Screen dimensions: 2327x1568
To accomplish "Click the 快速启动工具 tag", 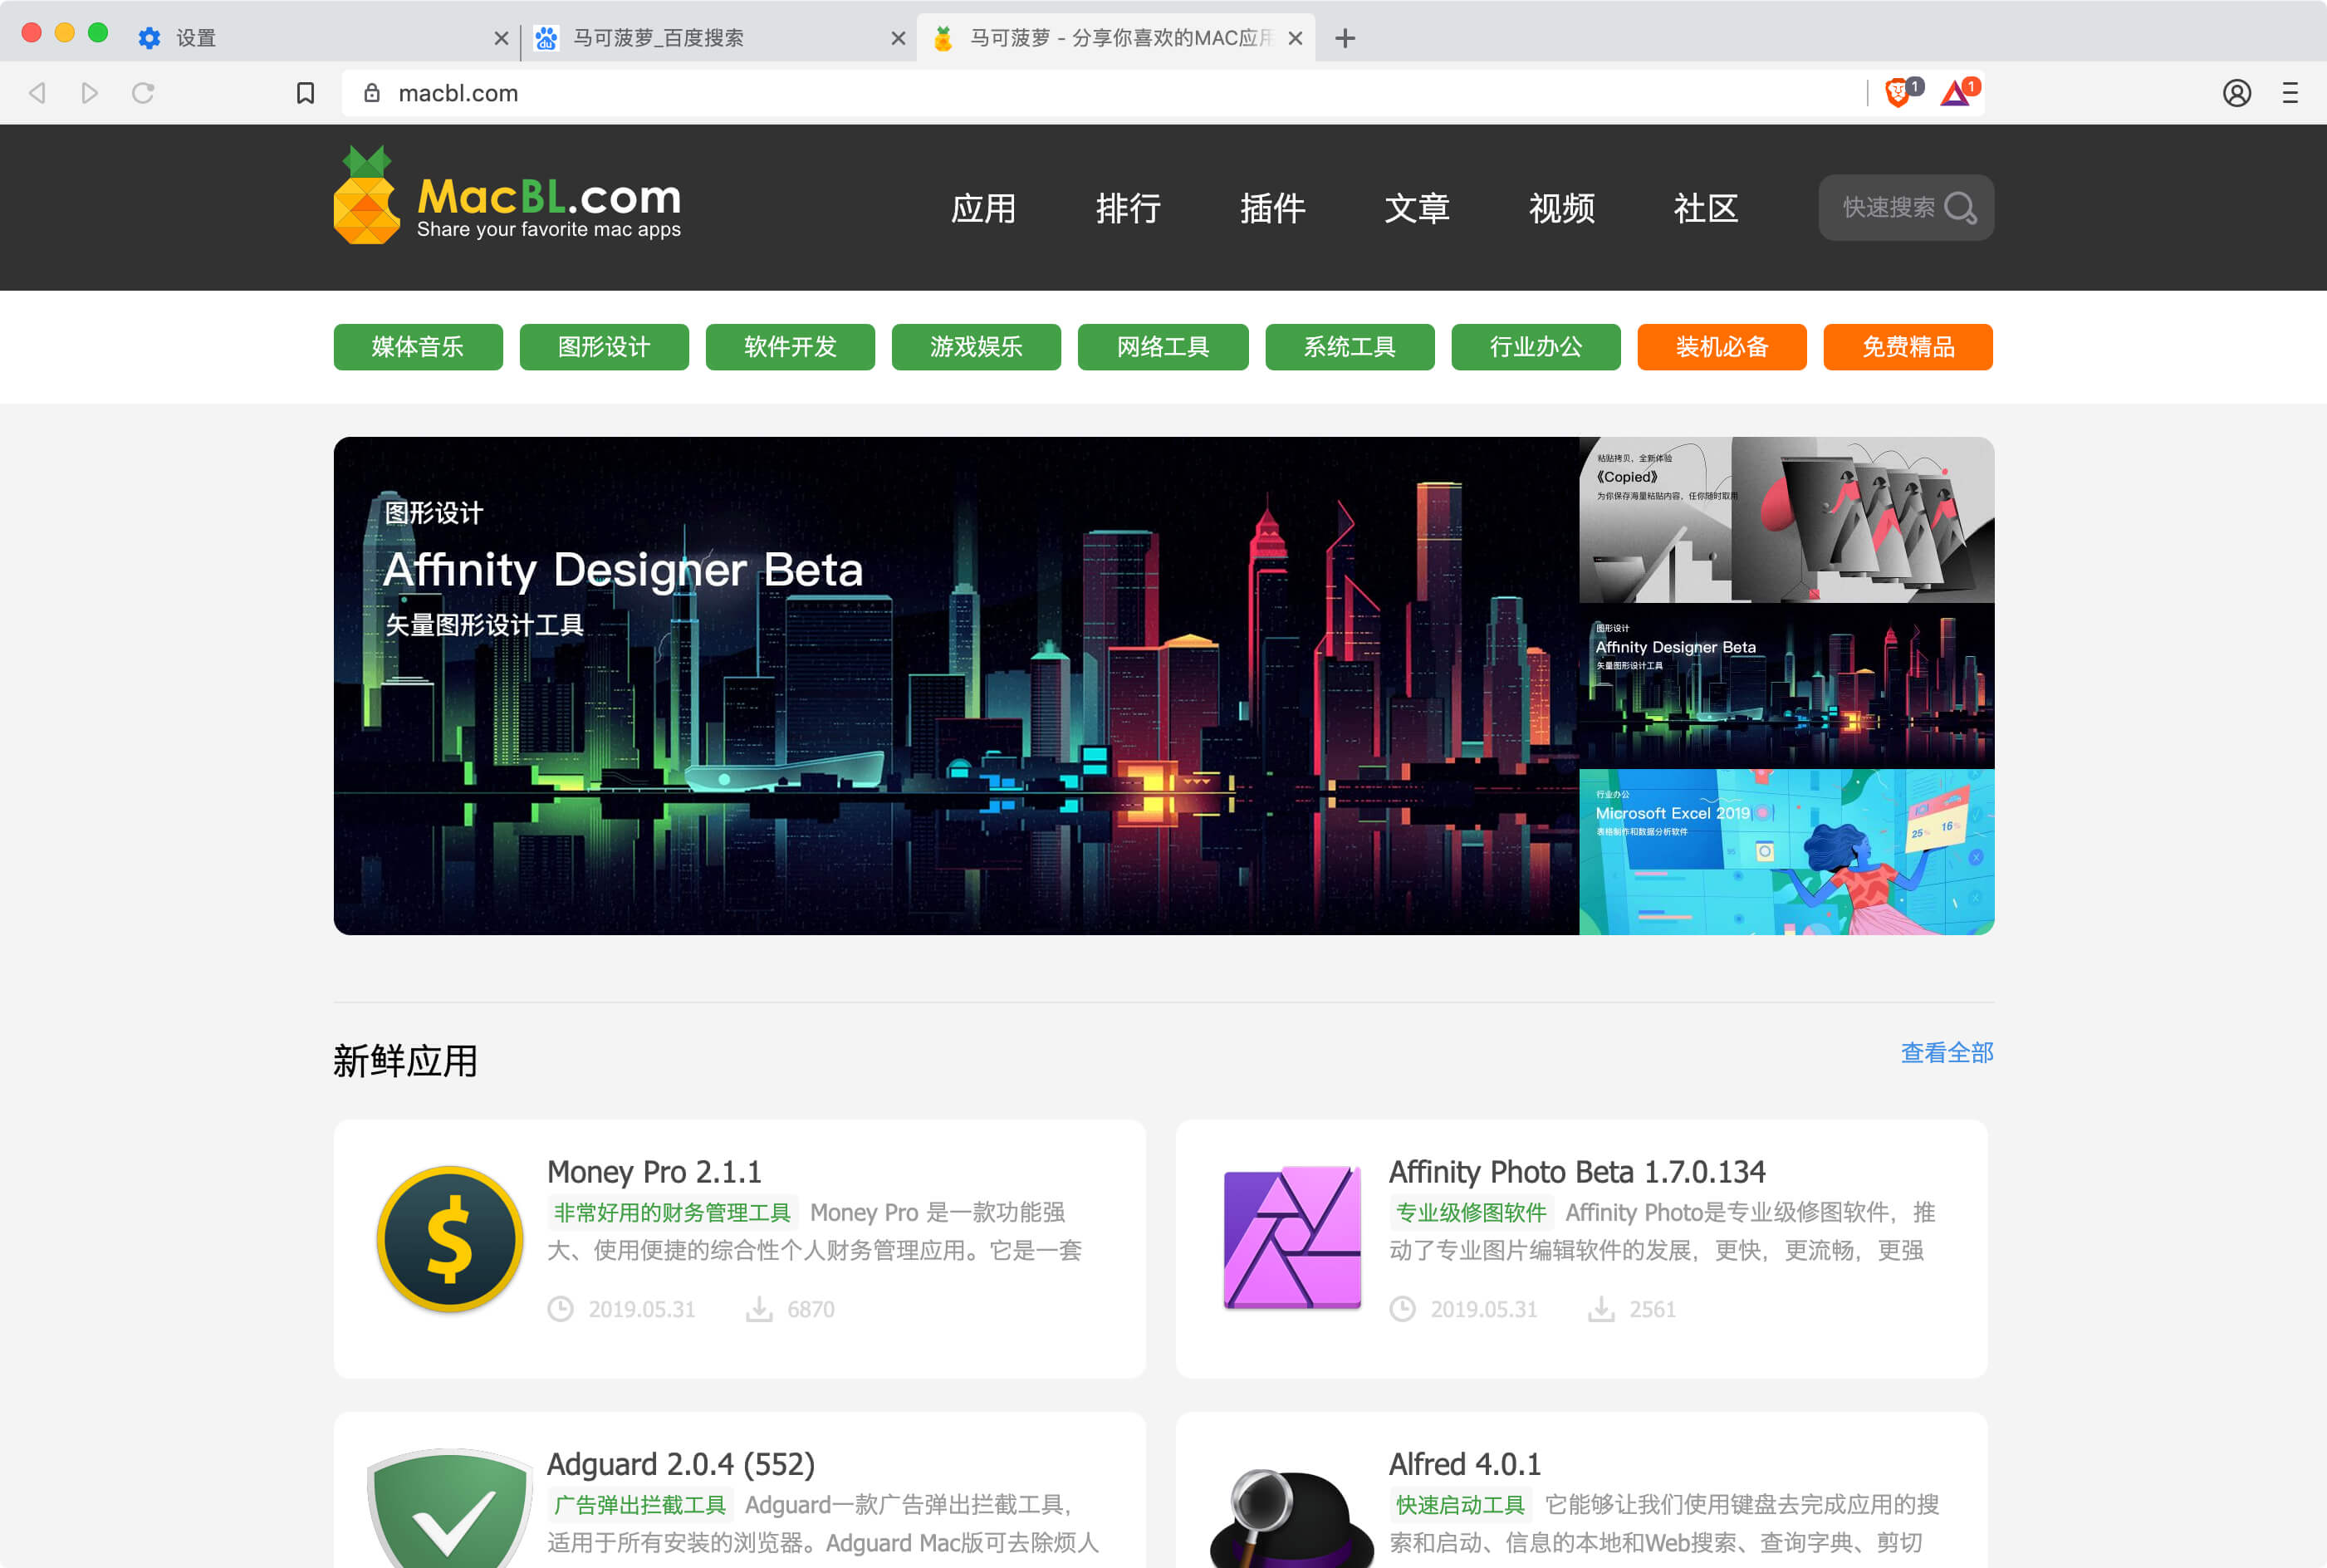I will 1460,1505.
